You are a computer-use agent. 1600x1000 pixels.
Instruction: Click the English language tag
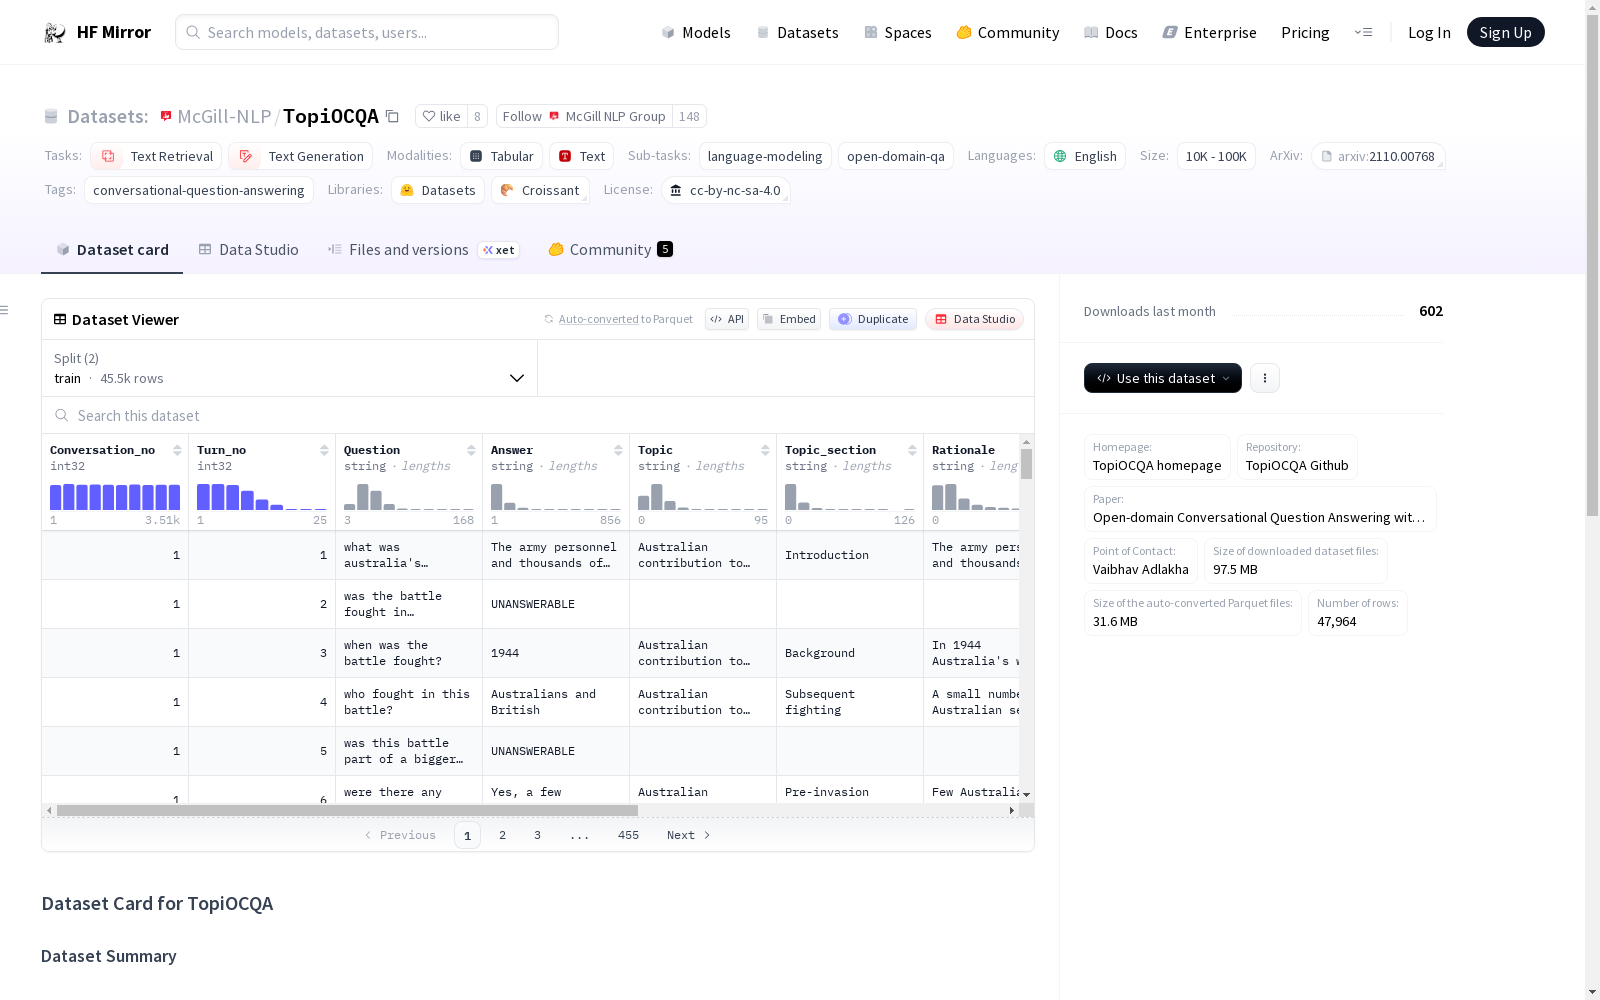click(1085, 156)
